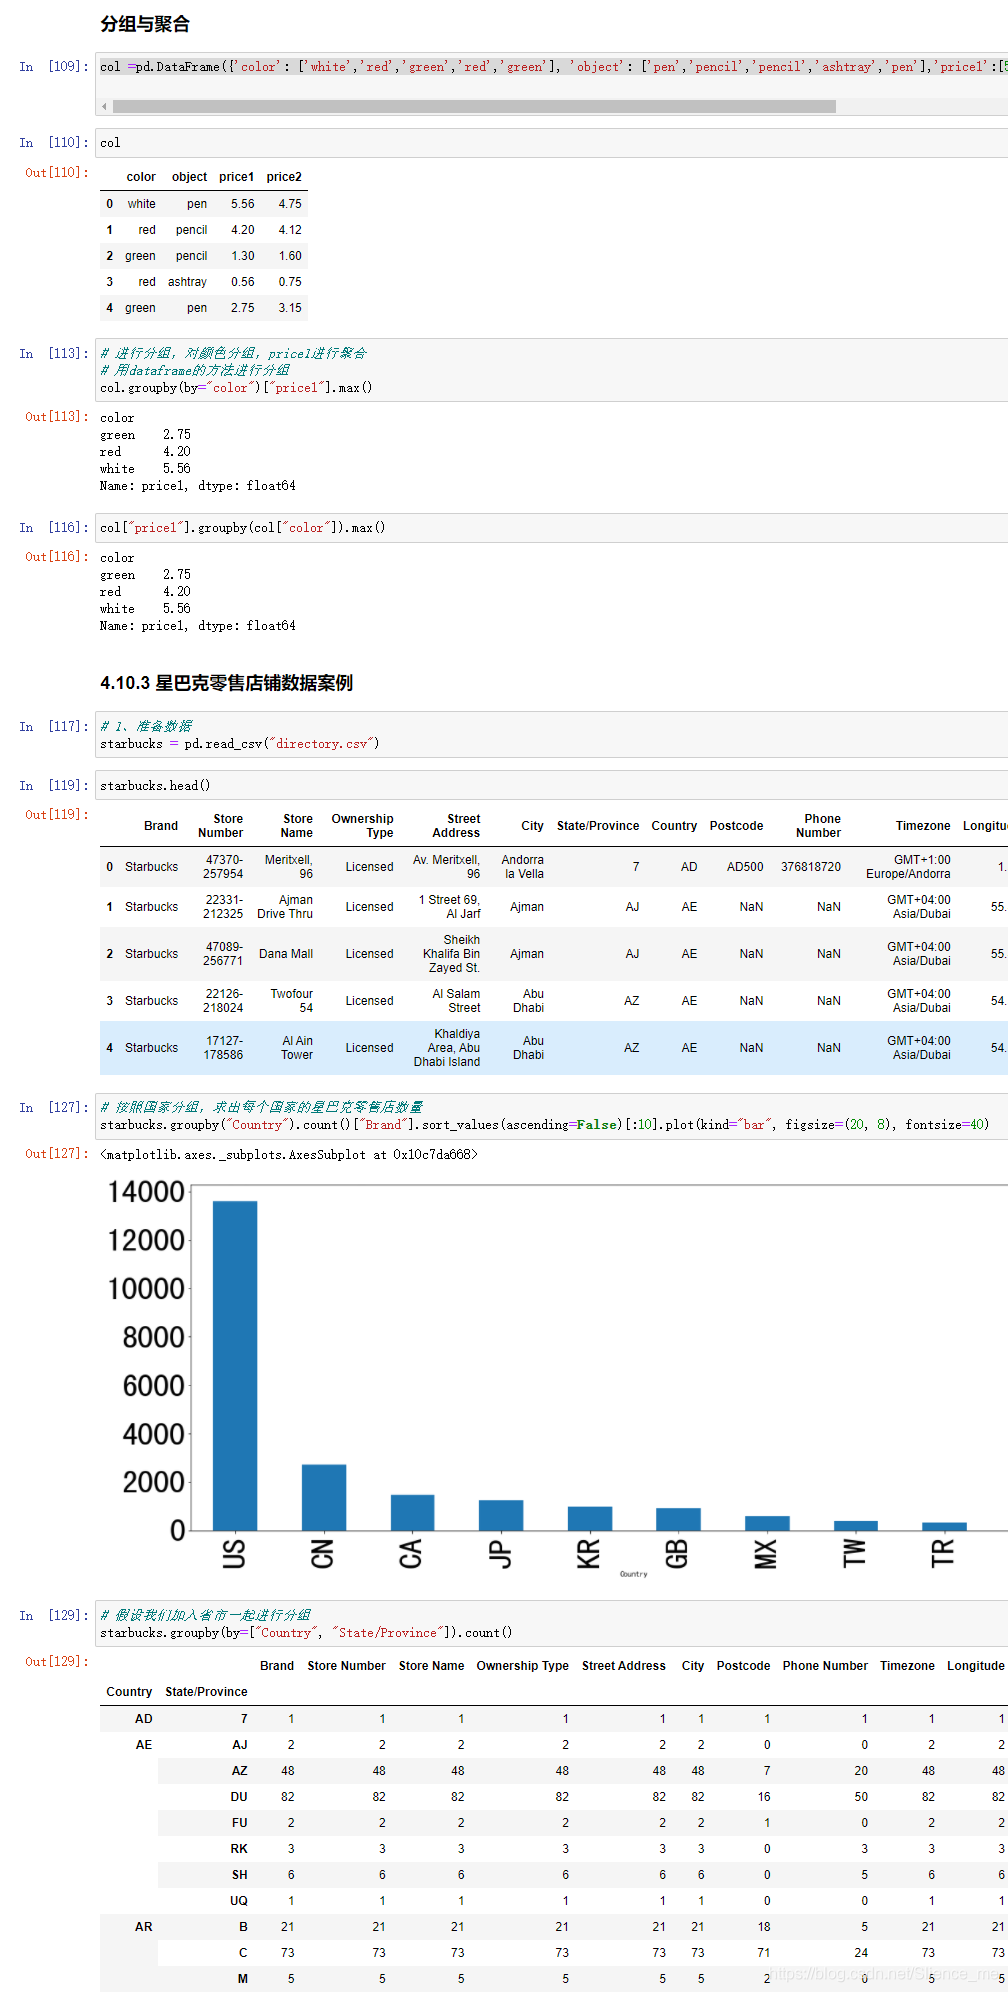Click the 'AD500' postcode cell
The image size is (1008, 1992).
745,867
